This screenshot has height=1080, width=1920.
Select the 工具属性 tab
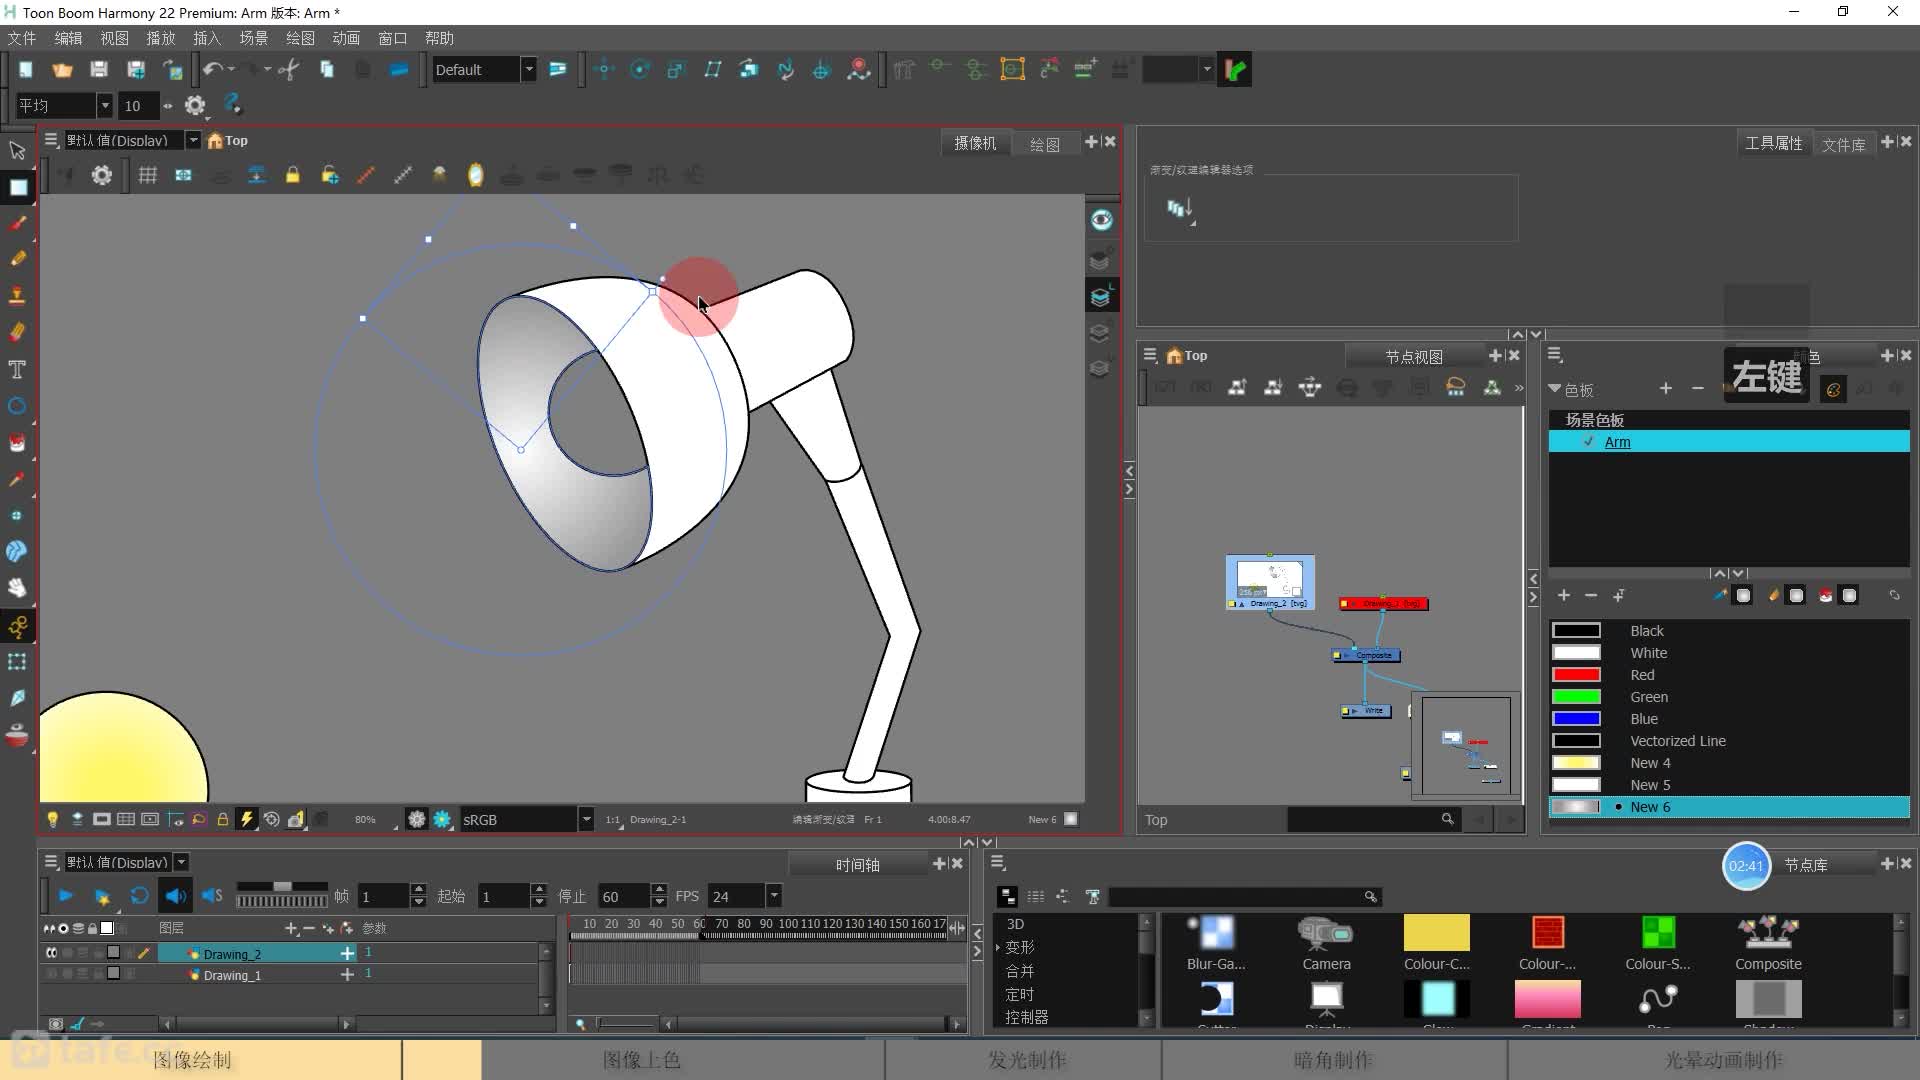click(1774, 143)
